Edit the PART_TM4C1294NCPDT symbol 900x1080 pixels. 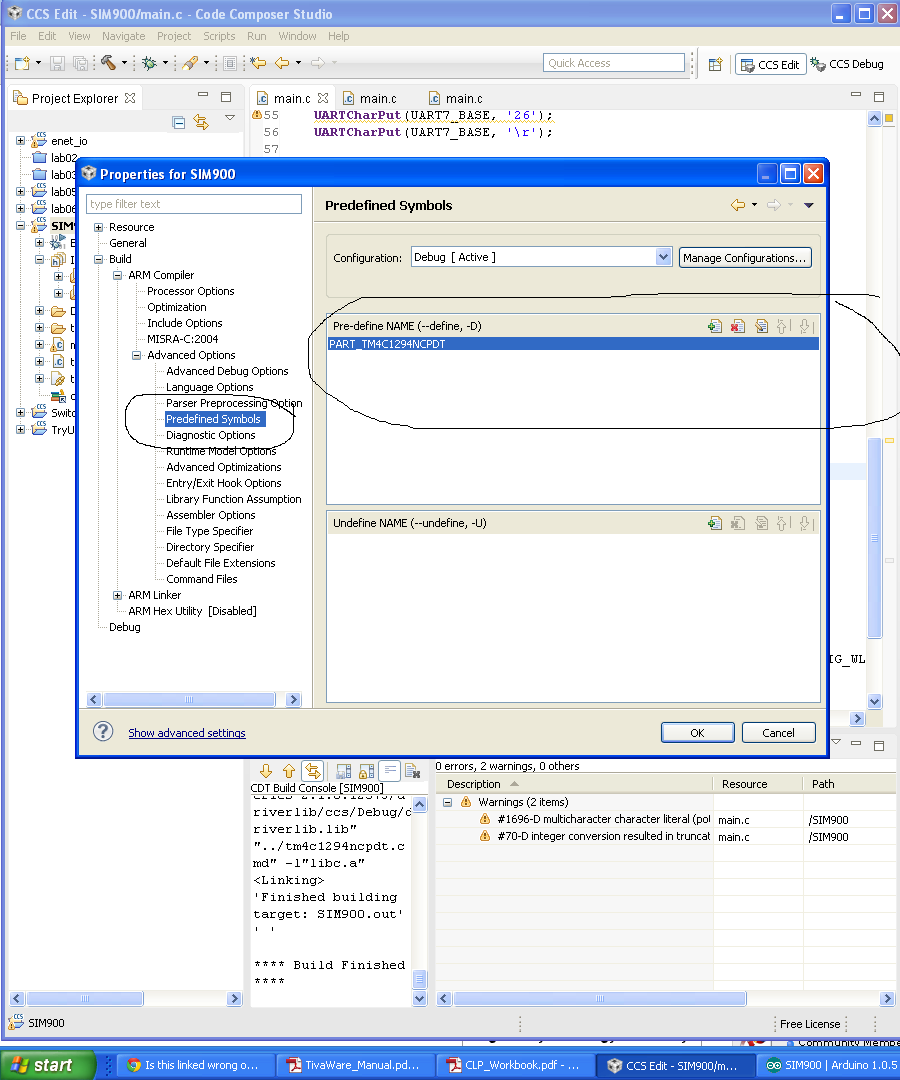pos(761,325)
